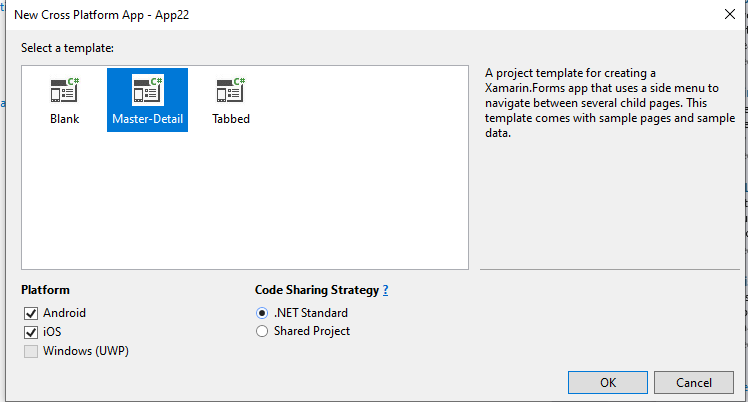Dismiss the dialog with Cancel
The width and height of the screenshot is (748, 402).
tap(694, 382)
